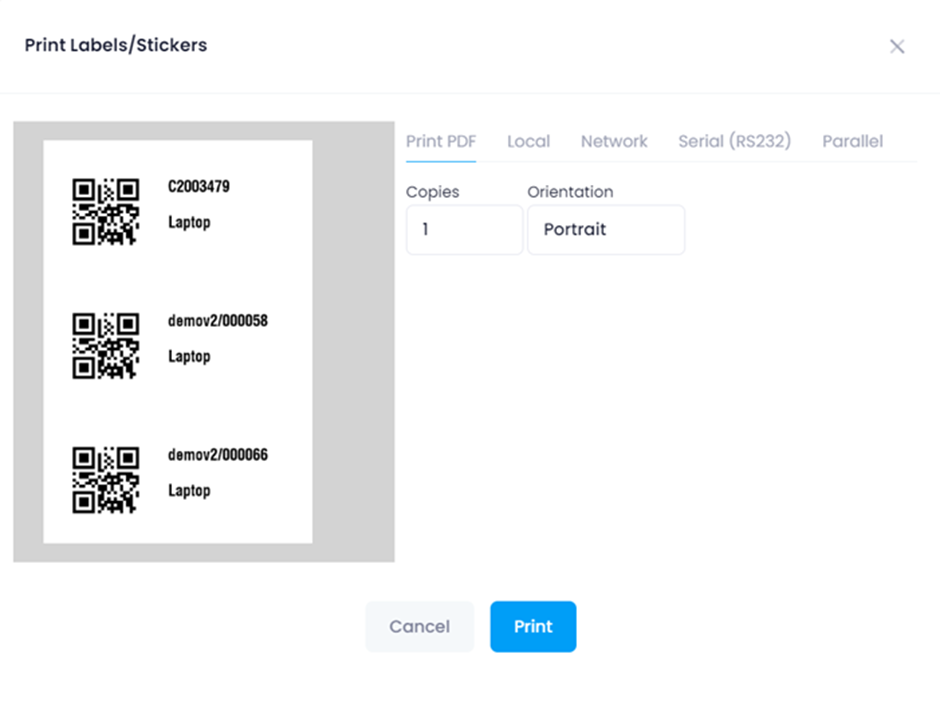Click Laptop text under C2003479
The image size is (940, 713).
pyautogui.click(x=189, y=222)
